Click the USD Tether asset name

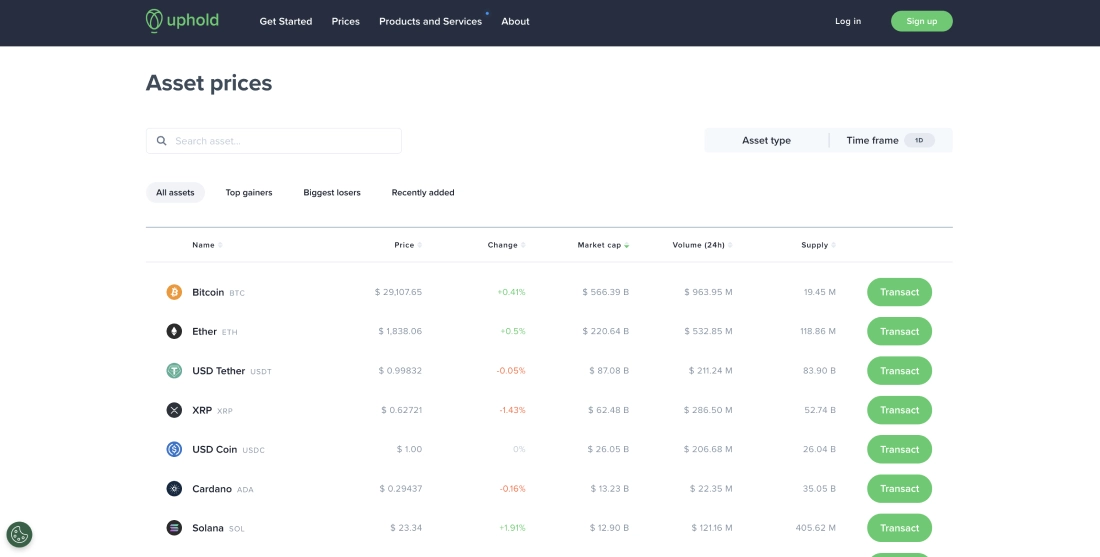tap(218, 370)
